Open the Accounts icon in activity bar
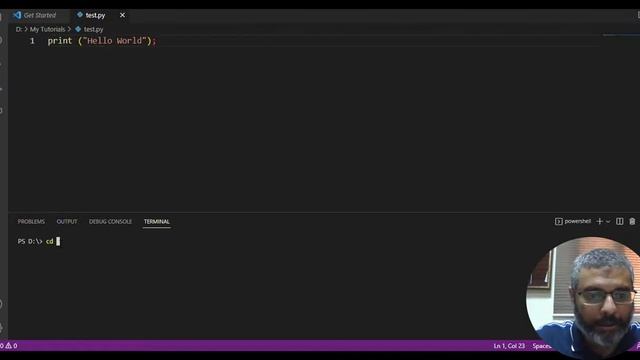Screen dimensions: 640x360 click(x=2, y=304)
